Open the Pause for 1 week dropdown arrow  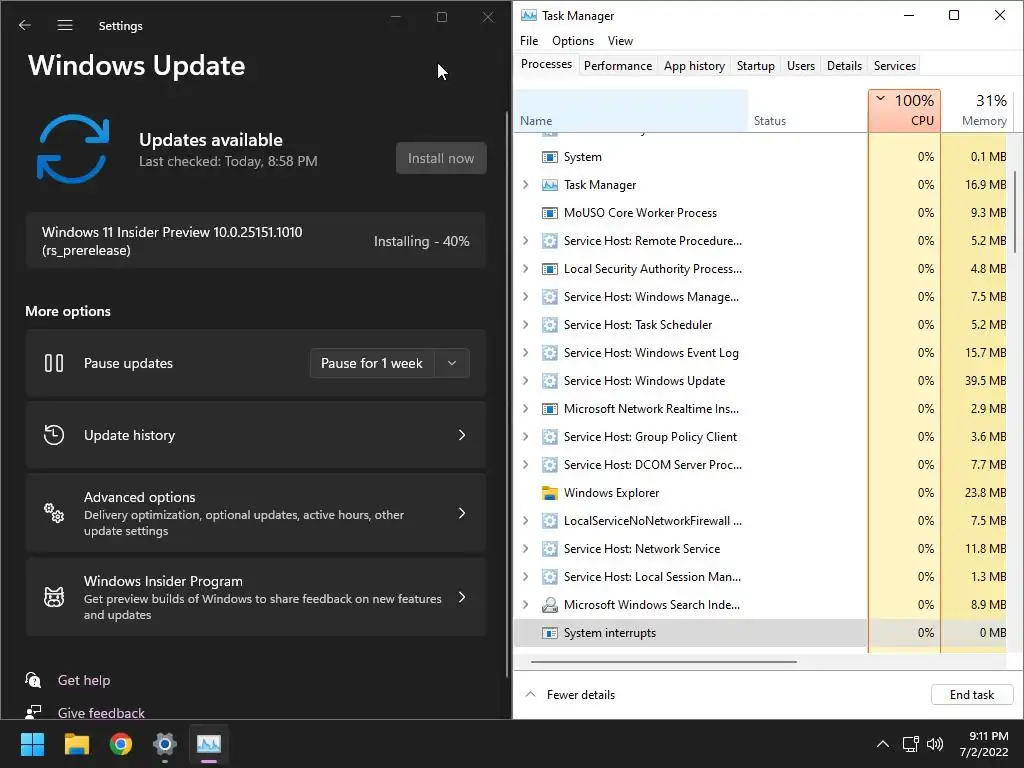click(x=452, y=363)
